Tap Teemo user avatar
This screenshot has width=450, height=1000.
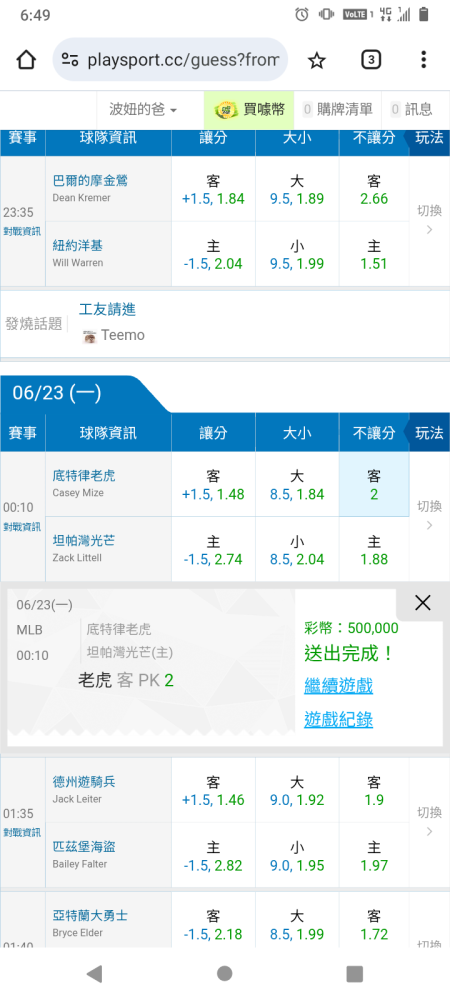90,336
